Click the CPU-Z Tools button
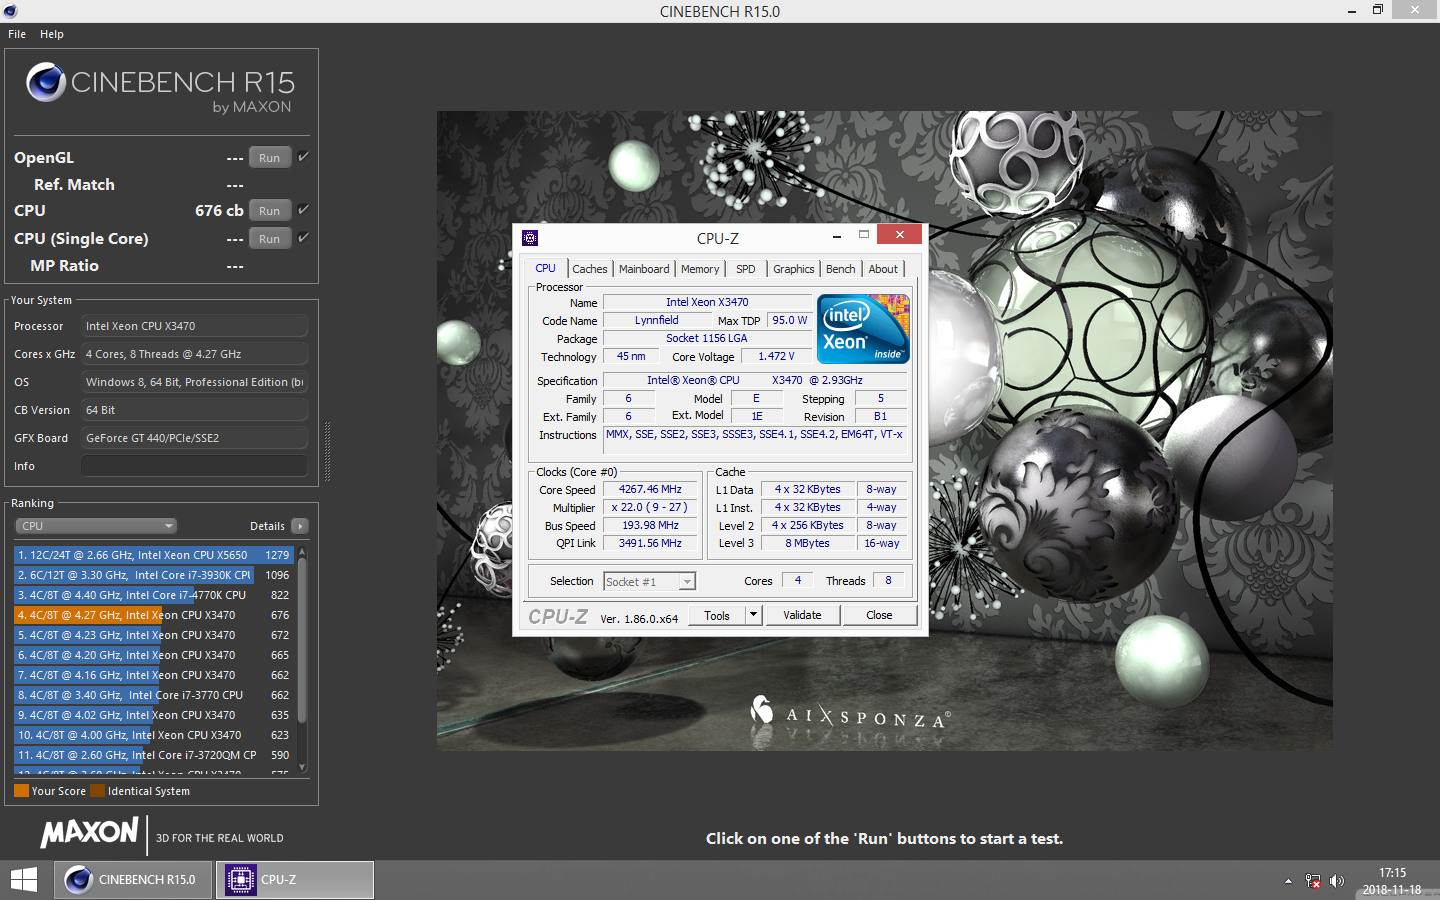 pyautogui.click(x=717, y=615)
